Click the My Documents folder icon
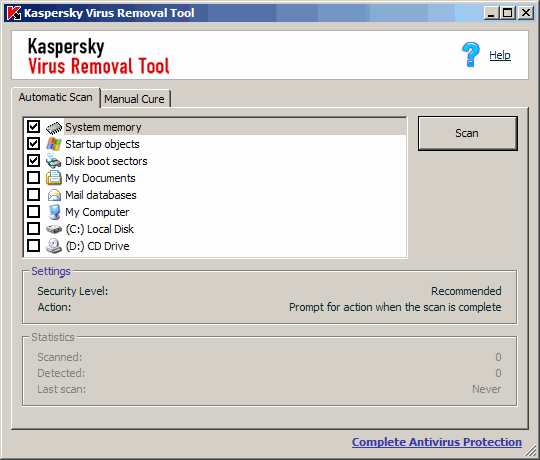This screenshot has width=540, height=460. pos(54,178)
